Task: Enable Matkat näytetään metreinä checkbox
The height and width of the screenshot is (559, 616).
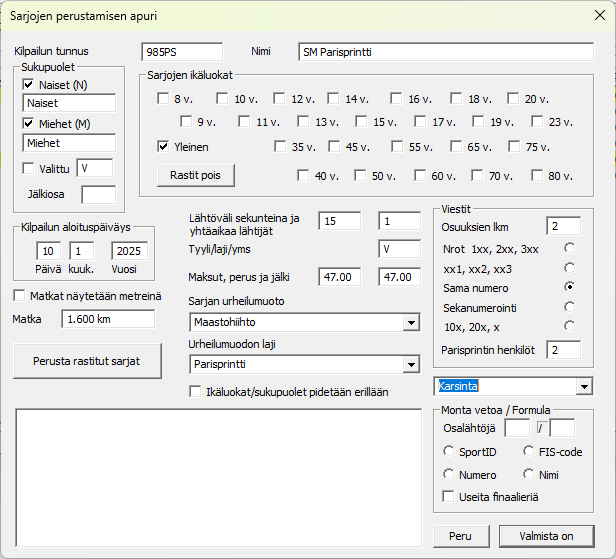Action: (20, 295)
